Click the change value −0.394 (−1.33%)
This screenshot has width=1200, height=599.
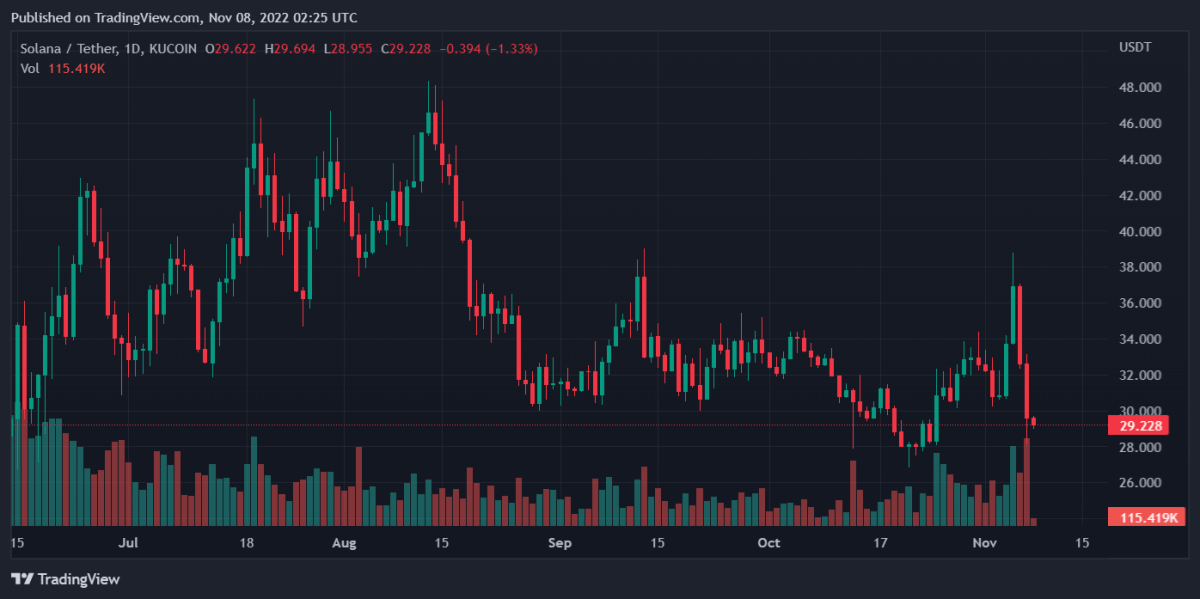[490, 48]
